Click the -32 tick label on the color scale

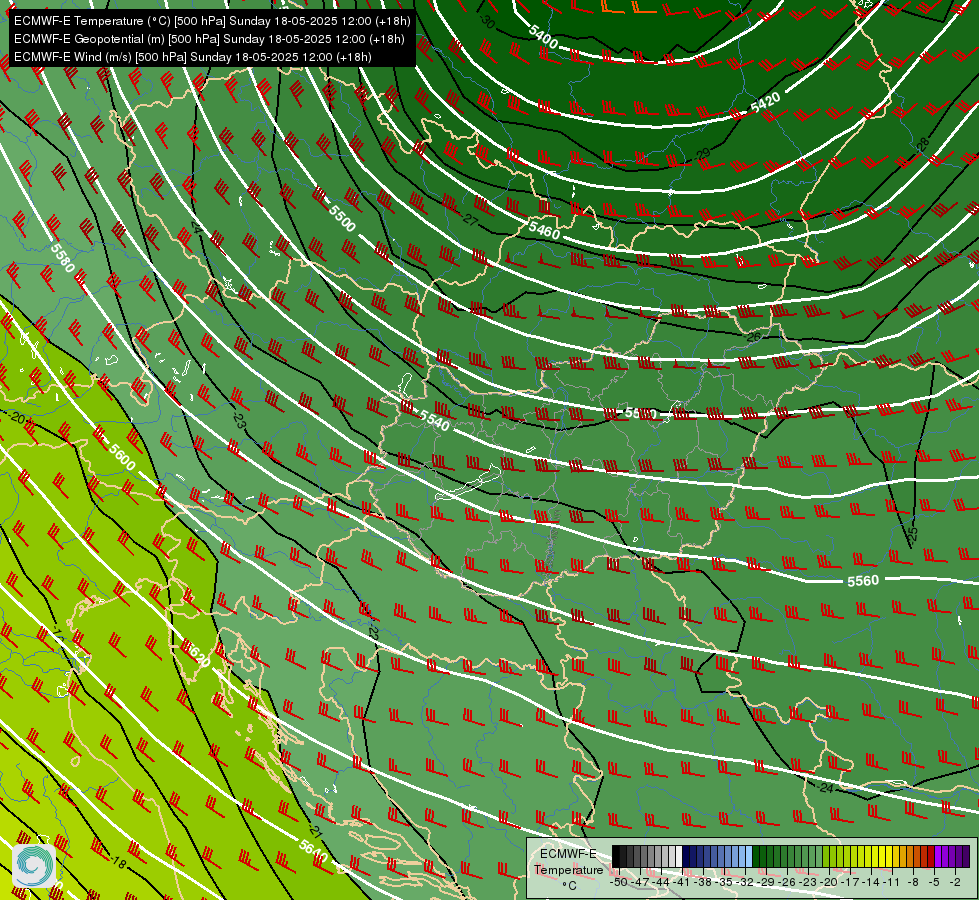pyautogui.click(x=745, y=882)
